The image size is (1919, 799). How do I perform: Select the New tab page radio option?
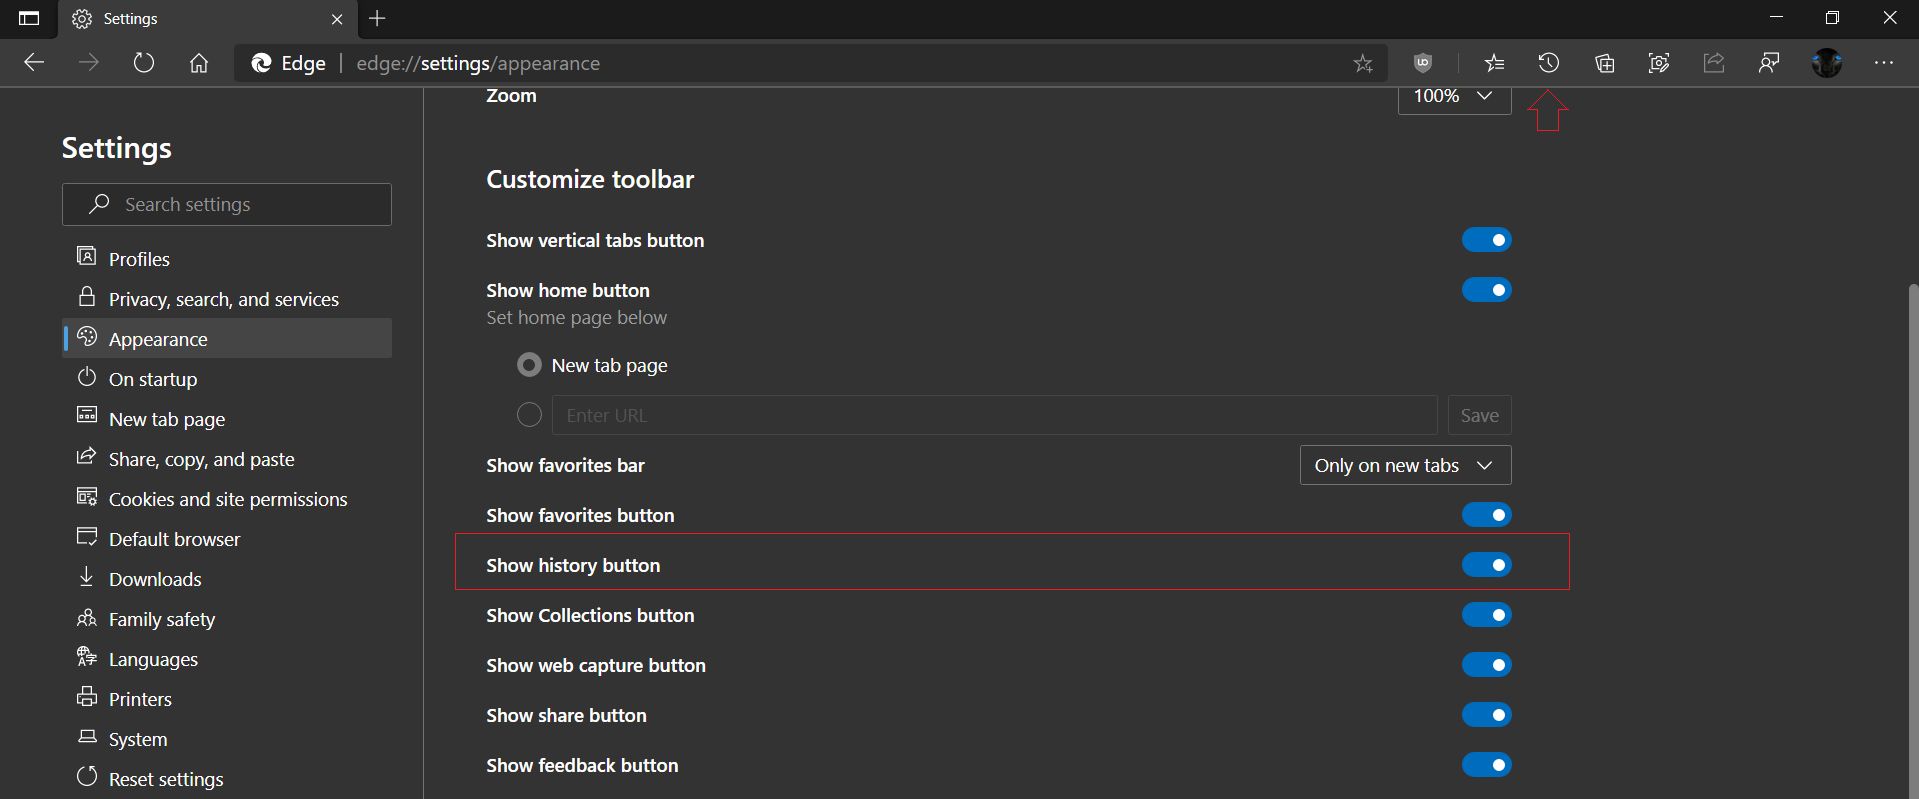[x=529, y=365]
